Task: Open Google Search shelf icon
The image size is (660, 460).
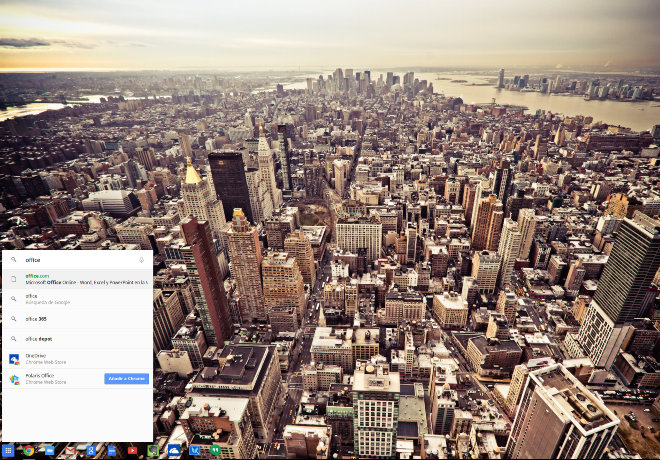Action: coord(90,451)
